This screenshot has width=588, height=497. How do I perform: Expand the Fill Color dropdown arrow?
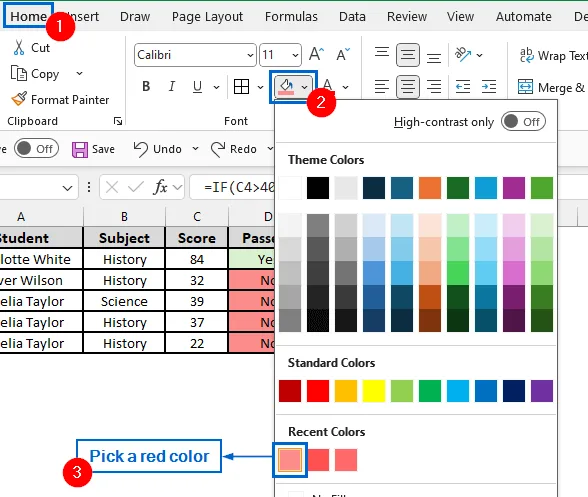[x=304, y=87]
